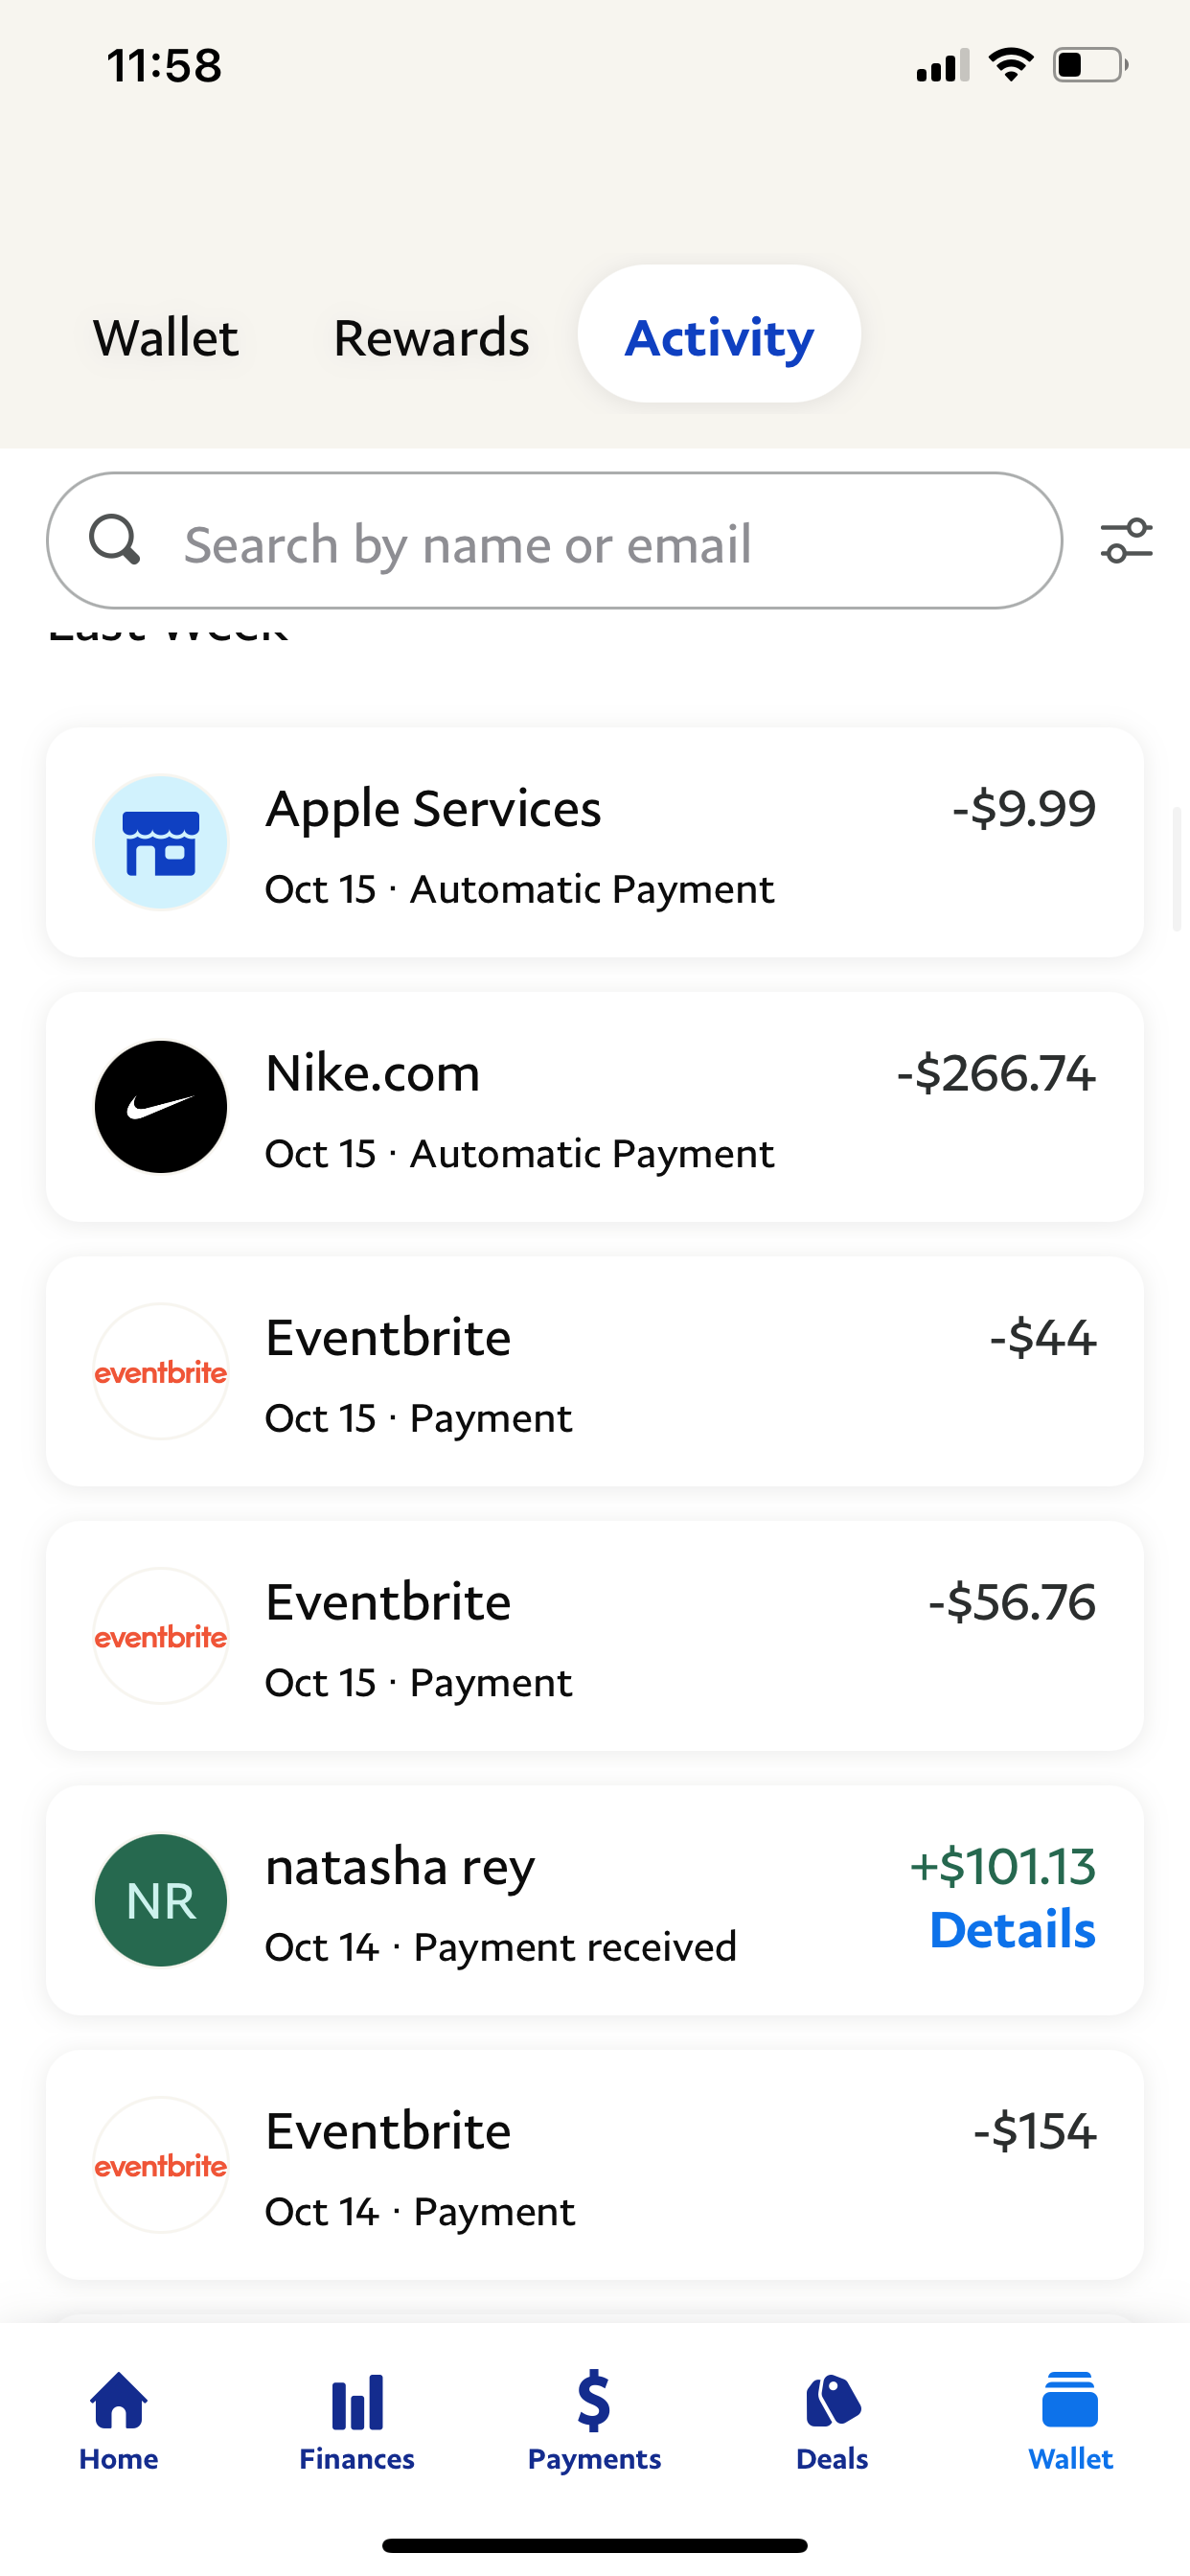
Task: Open Details for natasha rey payment
Action: 1012,1930
